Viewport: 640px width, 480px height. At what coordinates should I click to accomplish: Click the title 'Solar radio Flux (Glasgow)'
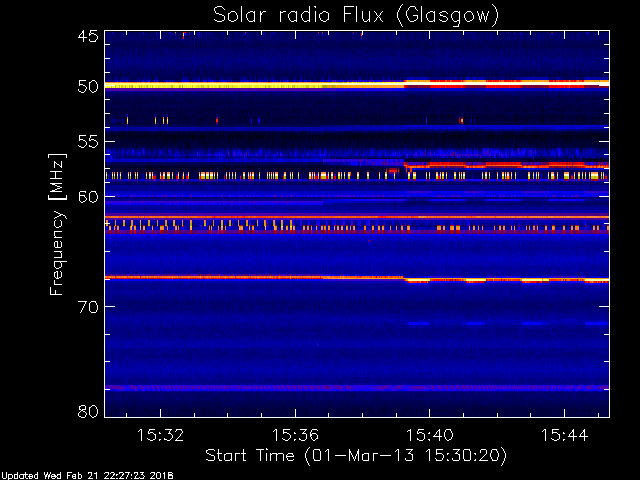coord(356,16)
